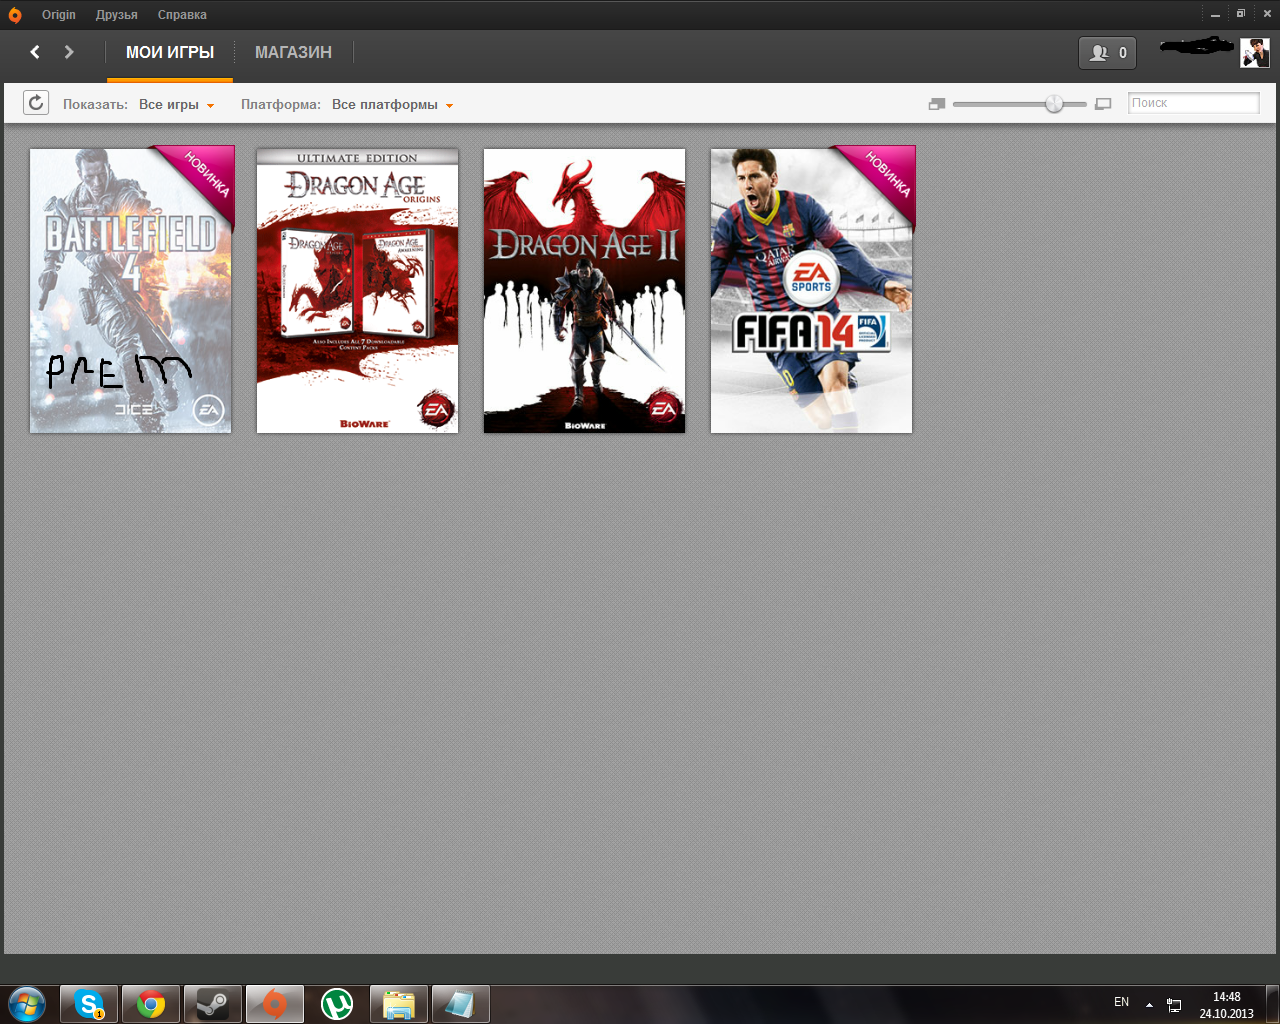Open uTorrent from the taskbar

click(x=337, y=1004)
